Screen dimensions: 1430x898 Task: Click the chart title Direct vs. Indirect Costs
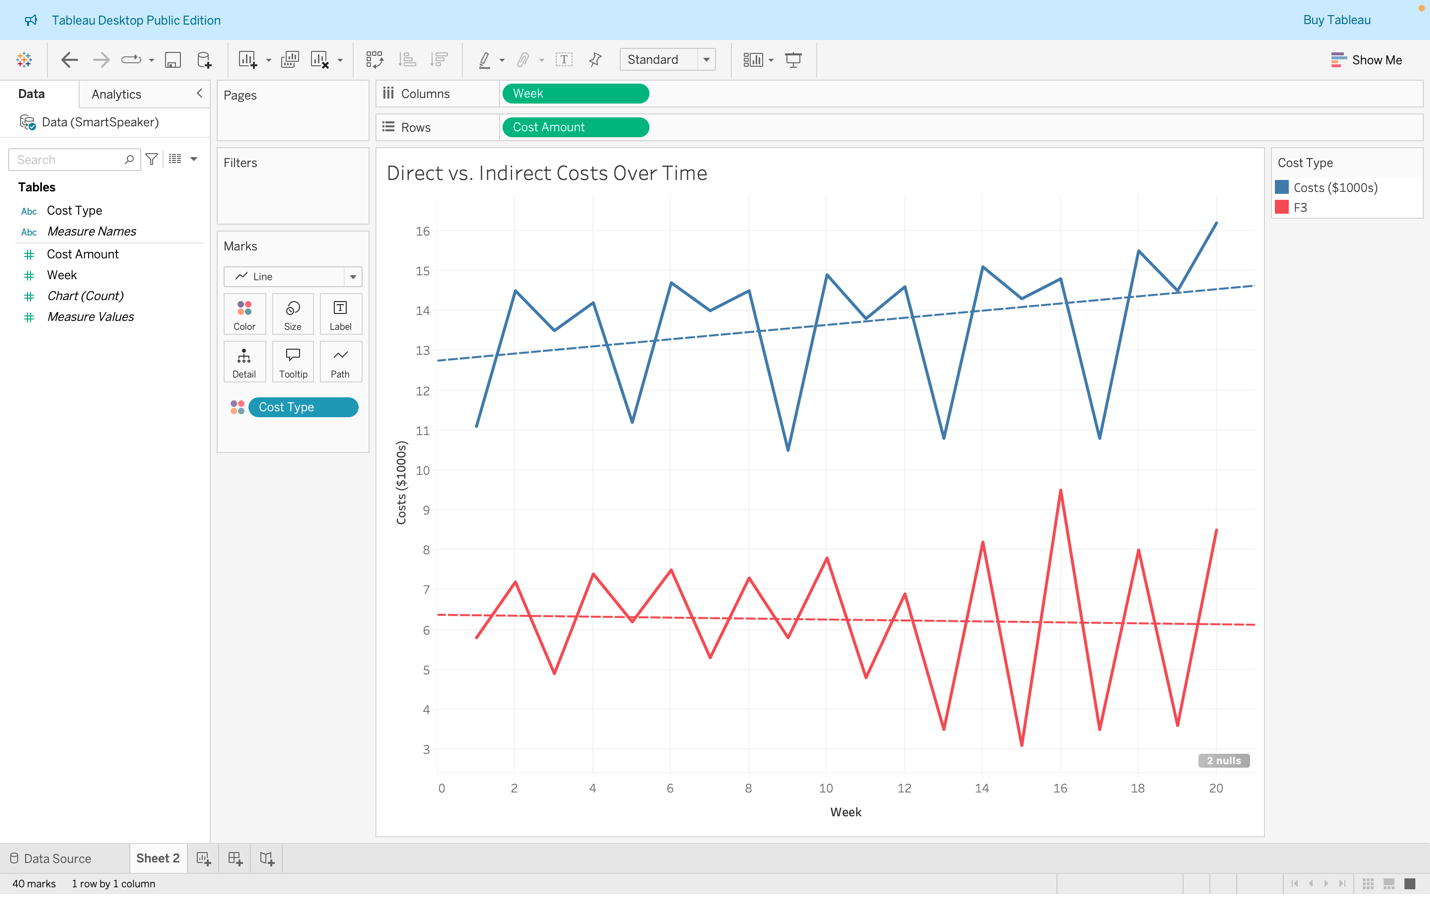tap(547, 173)
